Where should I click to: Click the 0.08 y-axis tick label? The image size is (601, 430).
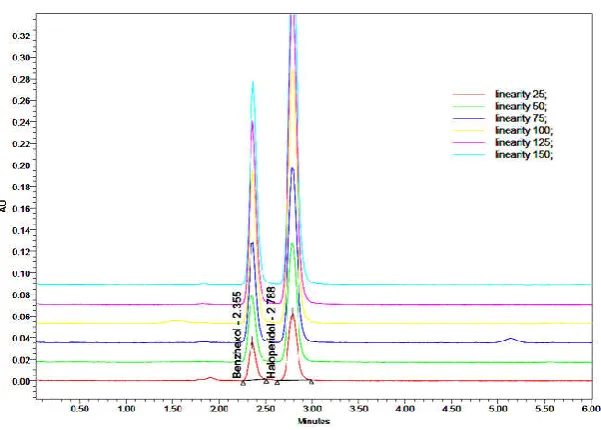tap(20, 295)
